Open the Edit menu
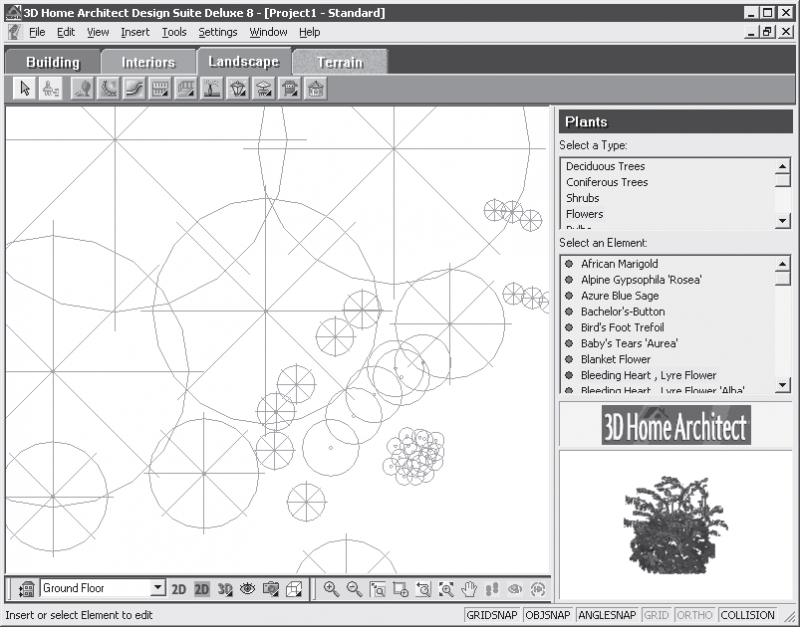The width and height of the screenshot is (800, 627). (x=66, y=32)
